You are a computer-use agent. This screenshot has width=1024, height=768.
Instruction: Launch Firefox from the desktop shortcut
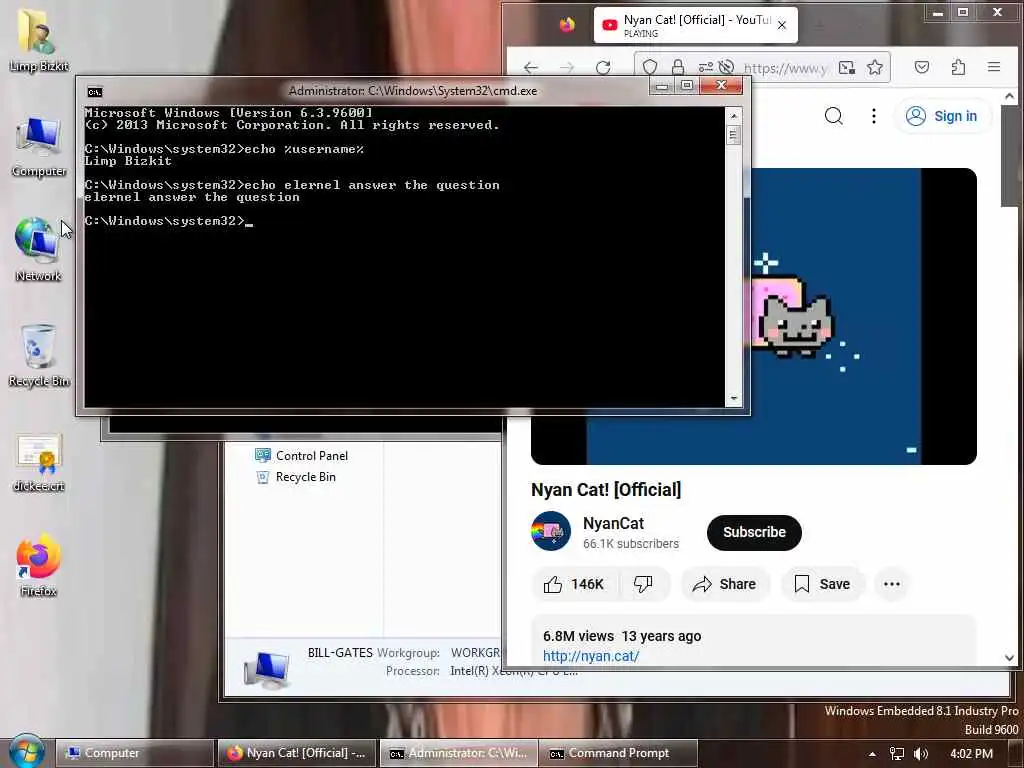coord(39,566)
